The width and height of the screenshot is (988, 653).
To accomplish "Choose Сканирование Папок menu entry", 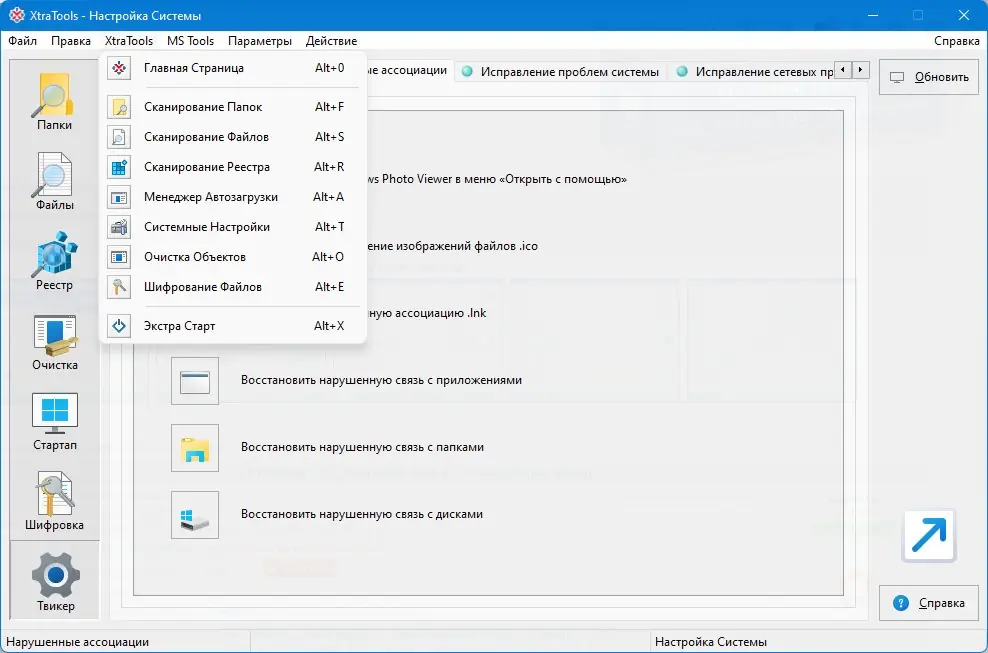I will pos(233,107).
